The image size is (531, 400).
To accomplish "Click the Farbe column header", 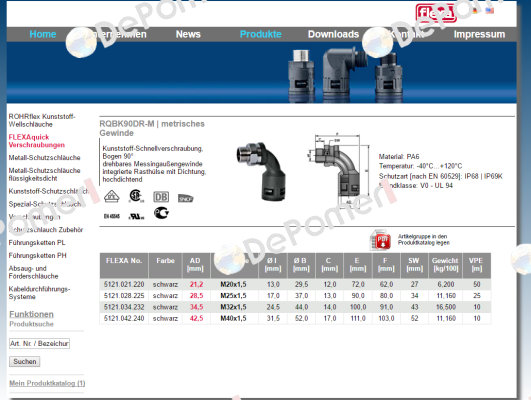I will tap(165, 265).
